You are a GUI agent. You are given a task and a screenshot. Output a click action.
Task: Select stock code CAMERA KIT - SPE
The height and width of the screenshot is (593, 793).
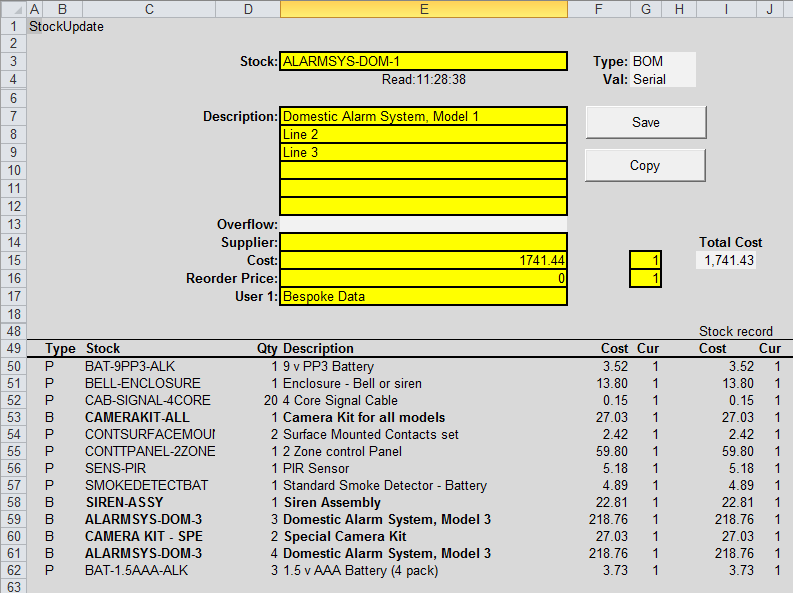point(144,536)
